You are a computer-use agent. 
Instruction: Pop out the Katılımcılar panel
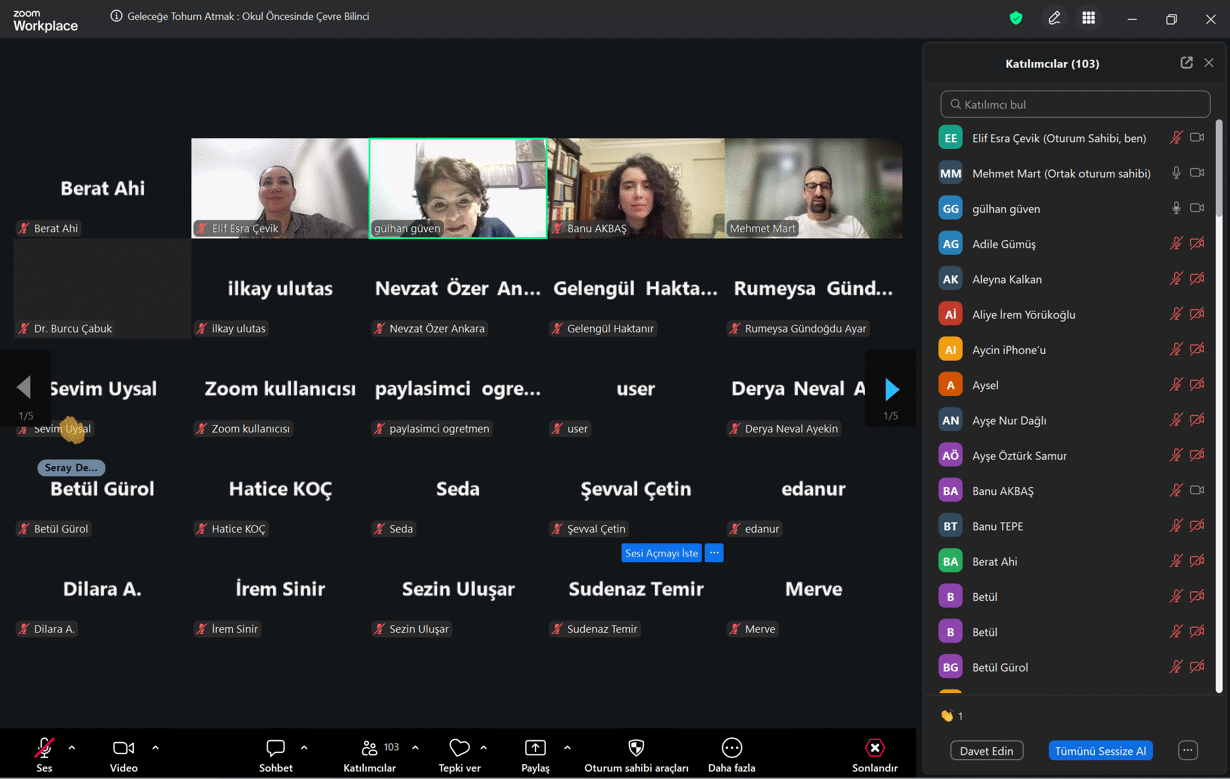(1186, 63)
